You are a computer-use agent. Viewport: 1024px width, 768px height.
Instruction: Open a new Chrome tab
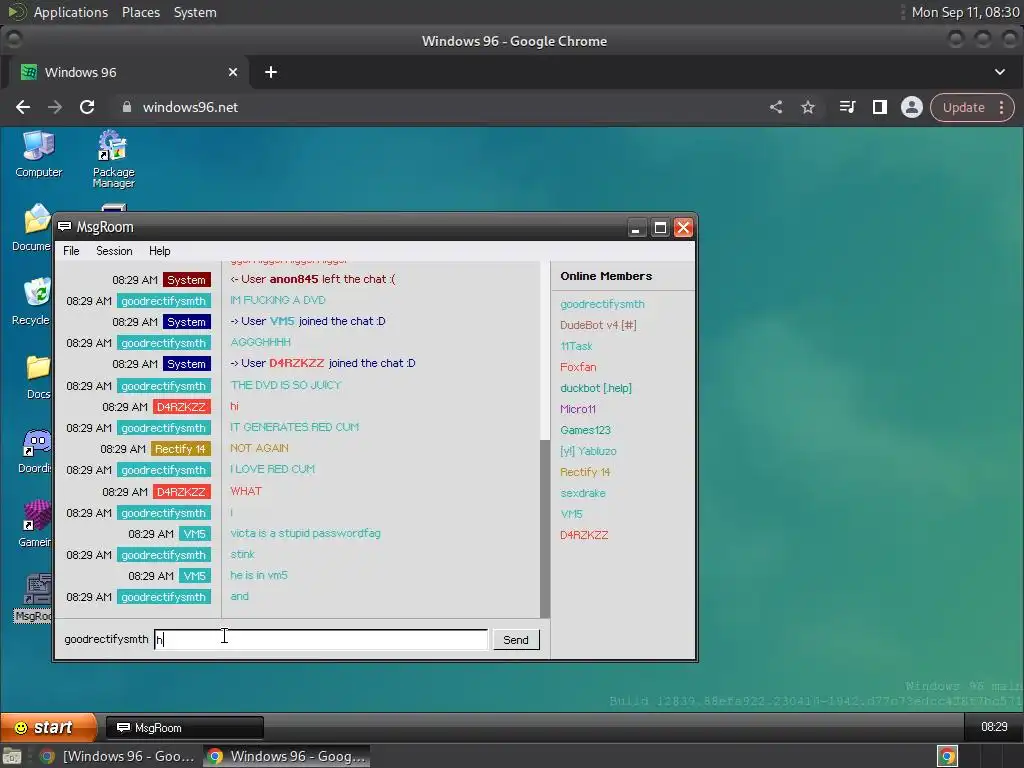[x=271, y=72]
